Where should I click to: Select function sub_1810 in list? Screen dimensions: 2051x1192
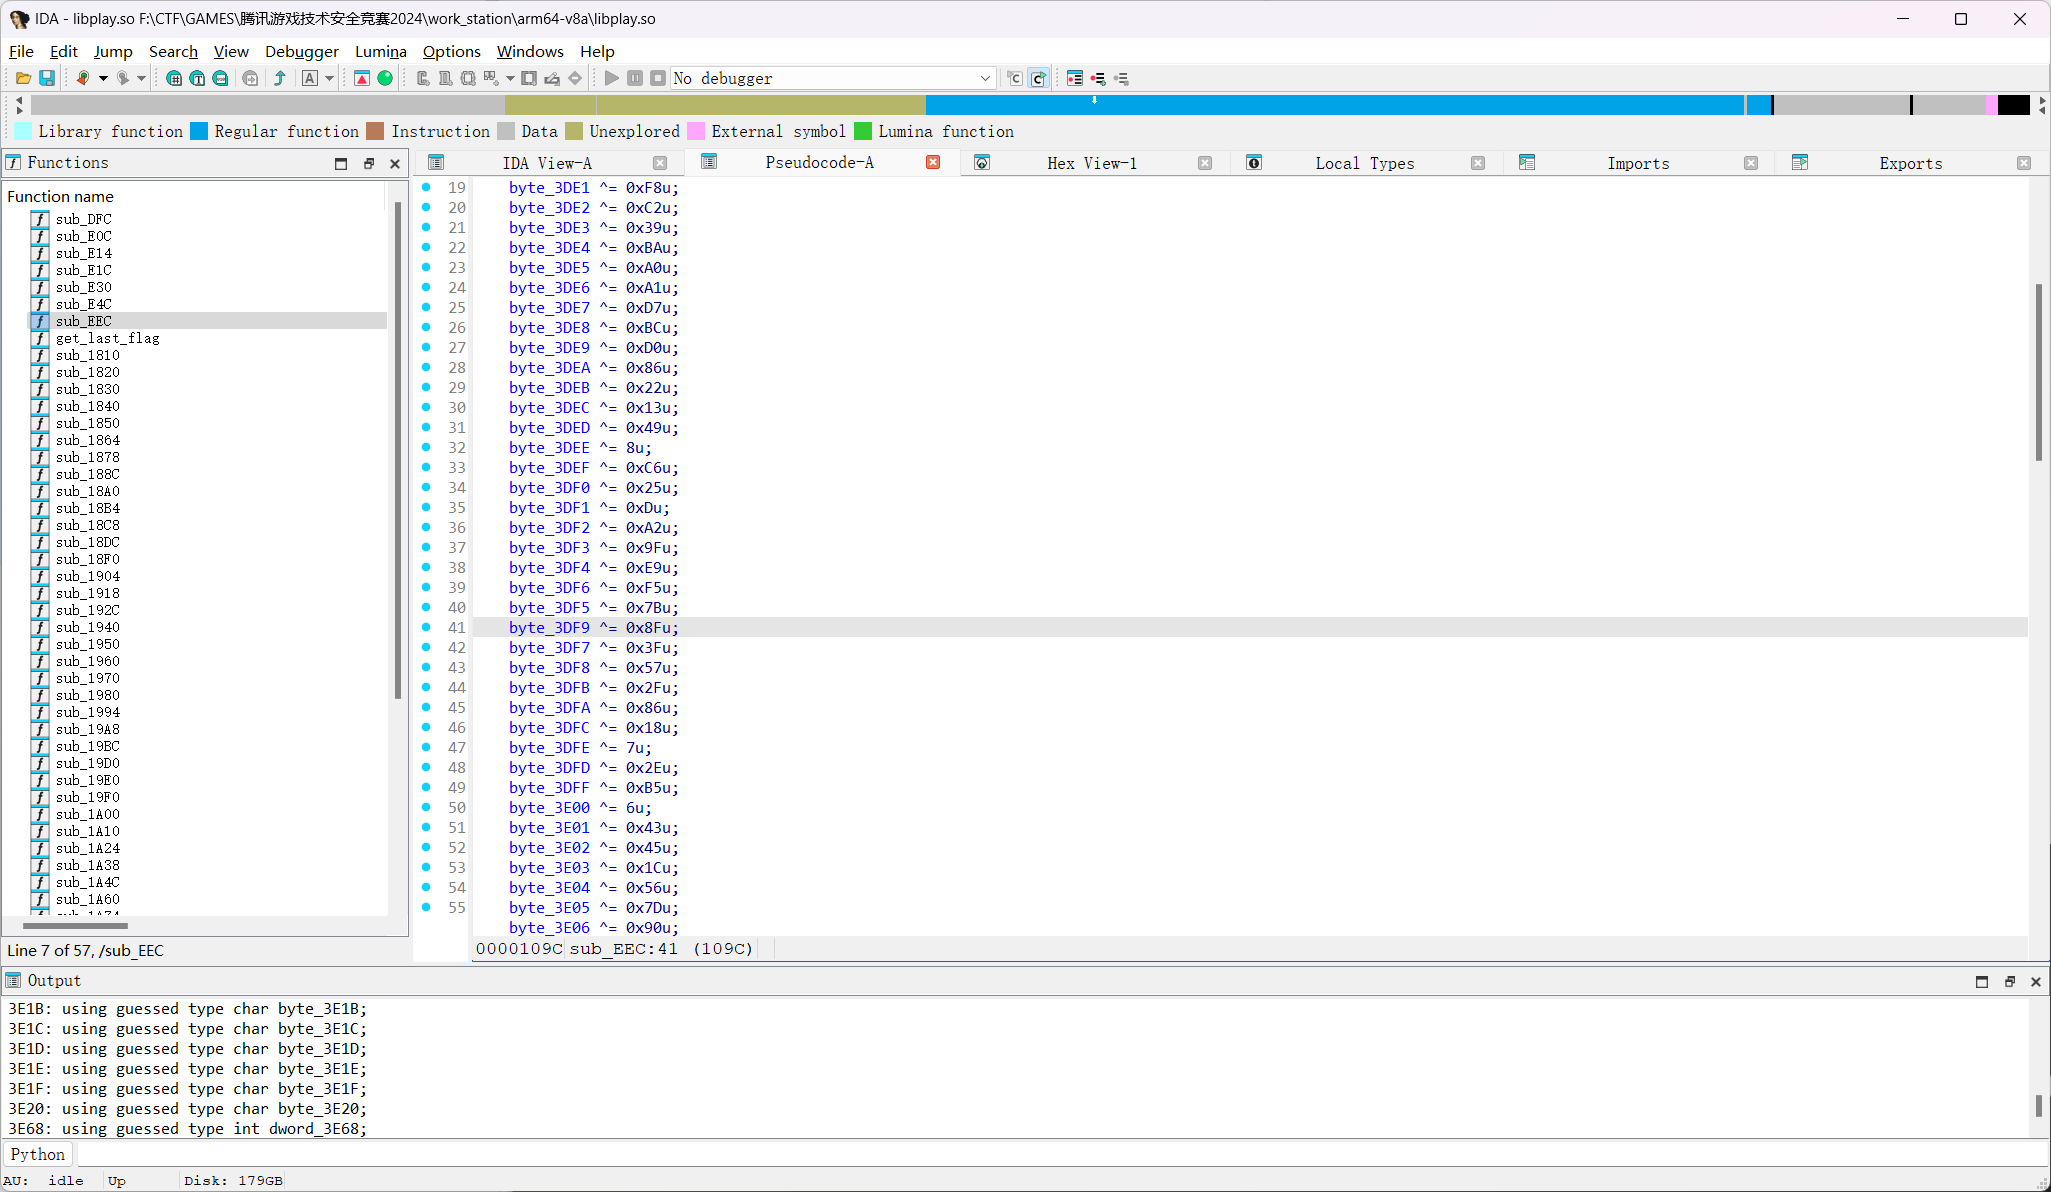coord(88,355)
